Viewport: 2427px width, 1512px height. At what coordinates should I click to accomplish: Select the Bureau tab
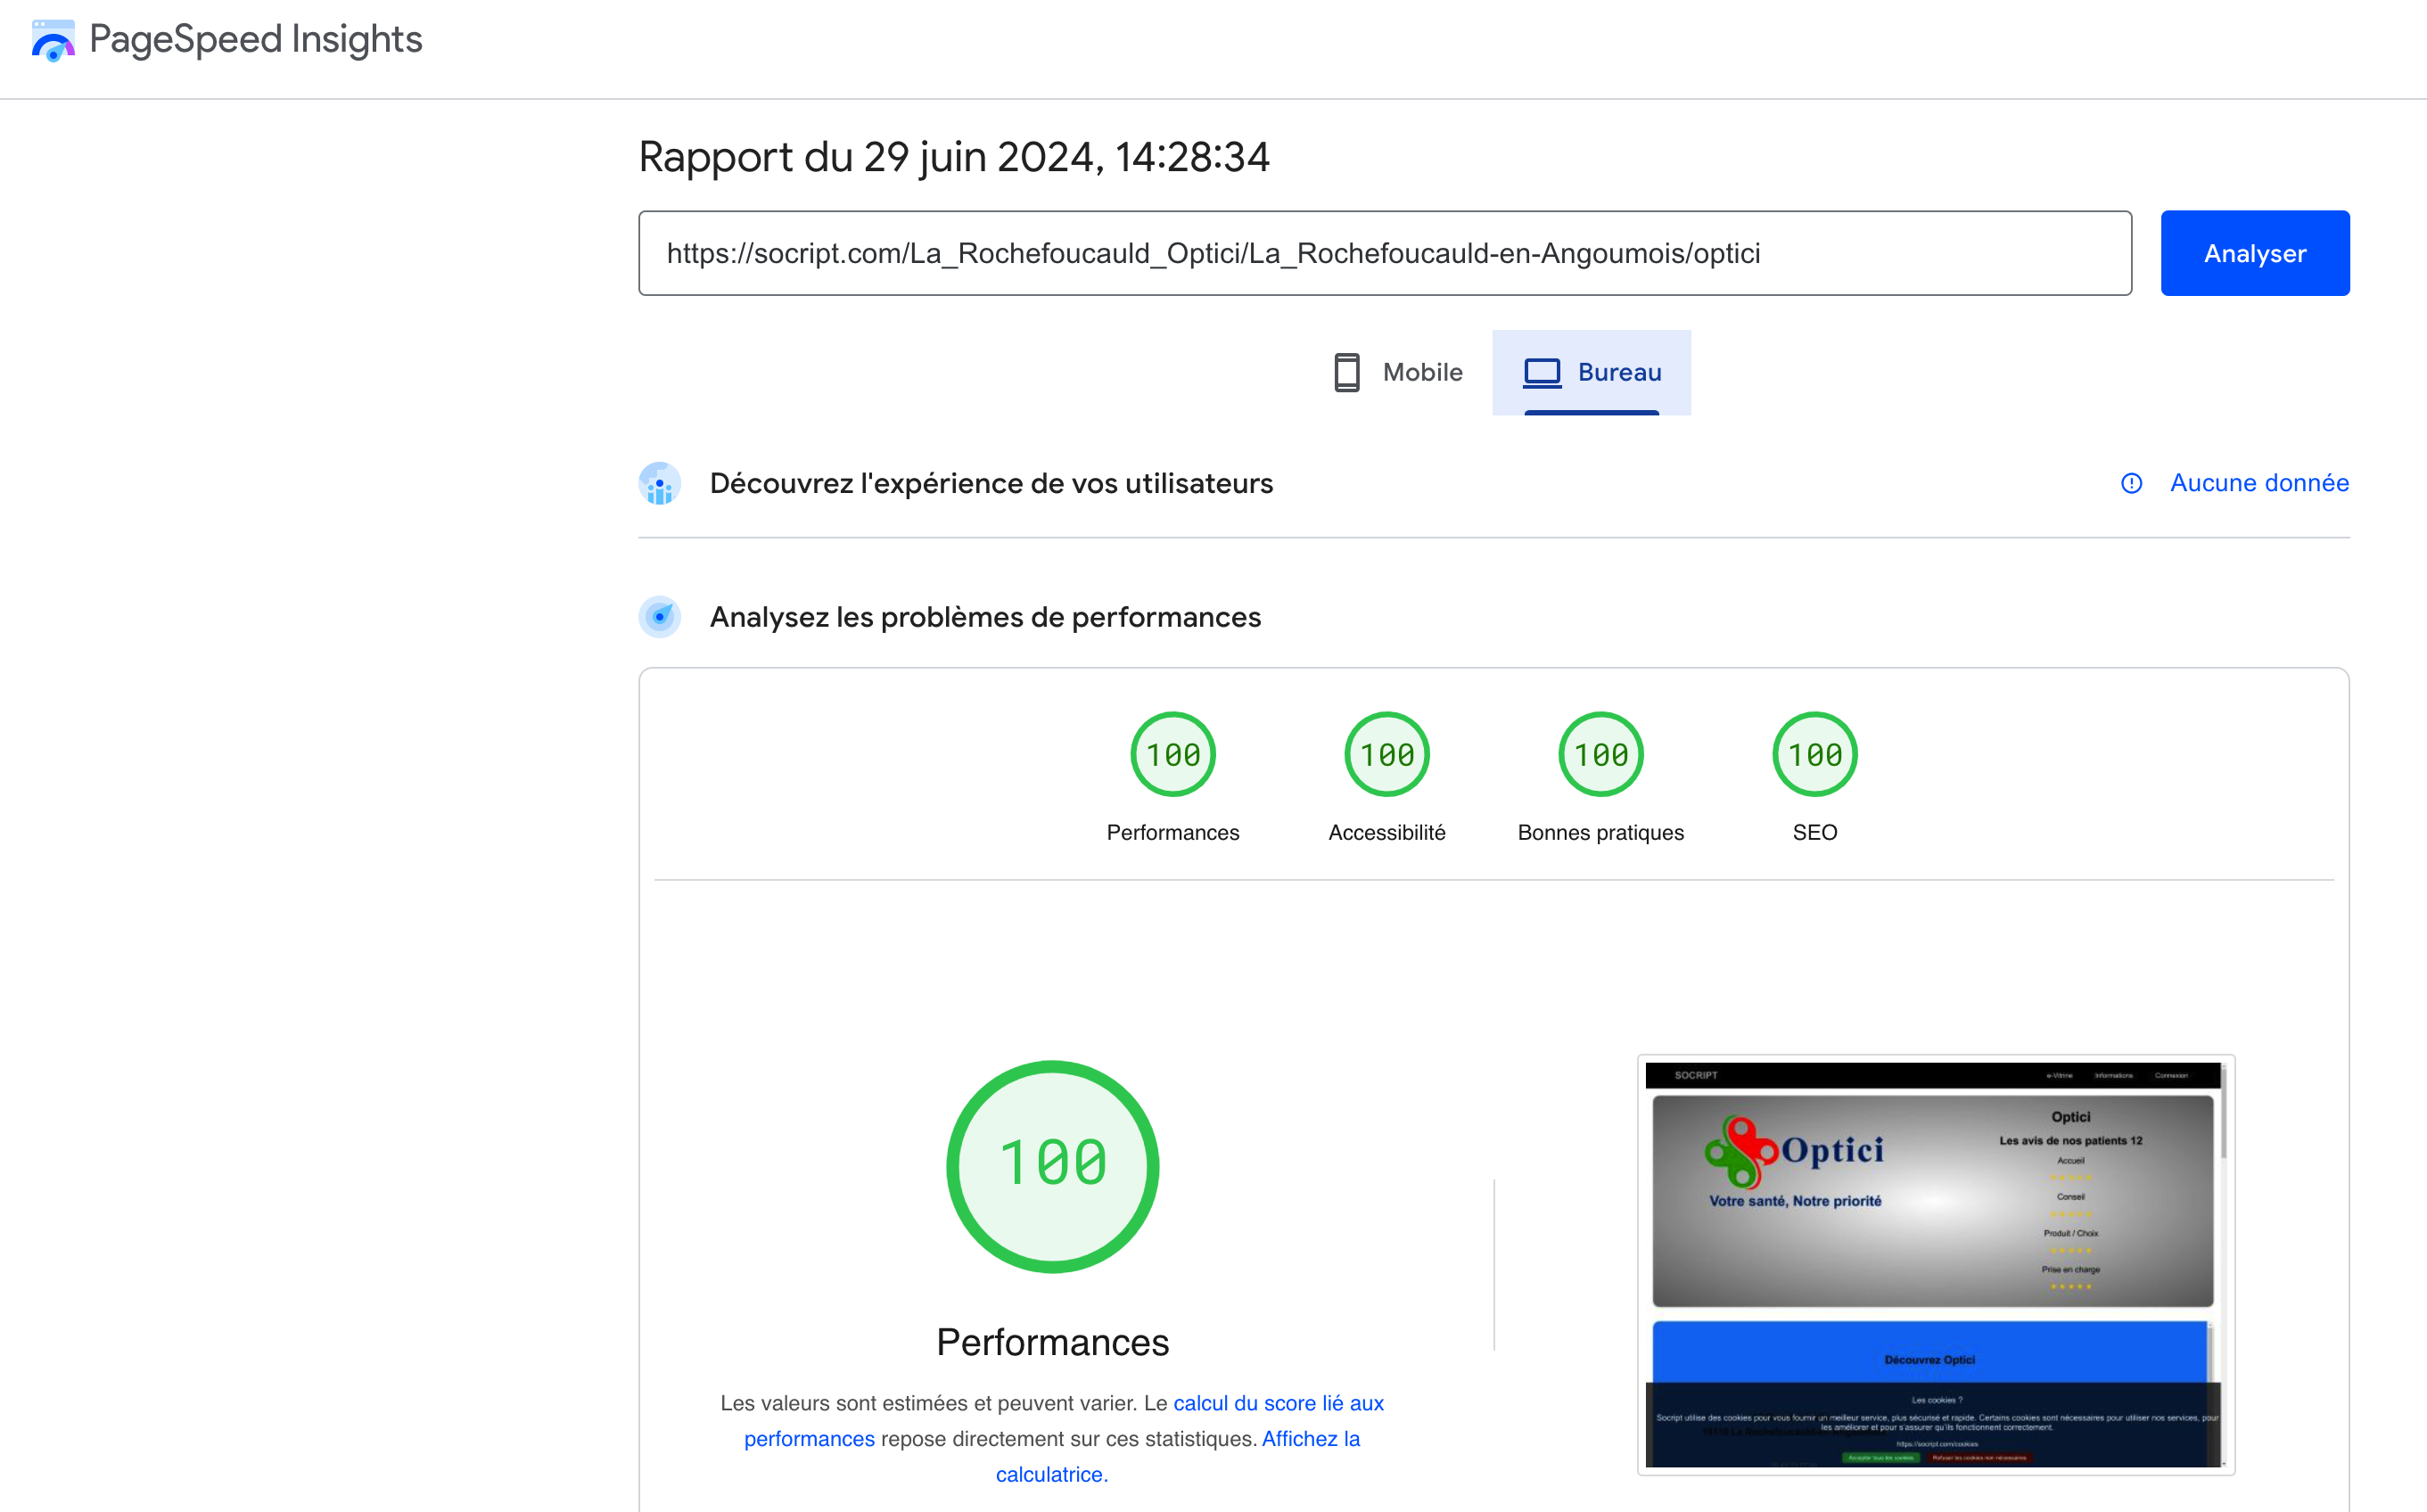[x=1591, y=372]
